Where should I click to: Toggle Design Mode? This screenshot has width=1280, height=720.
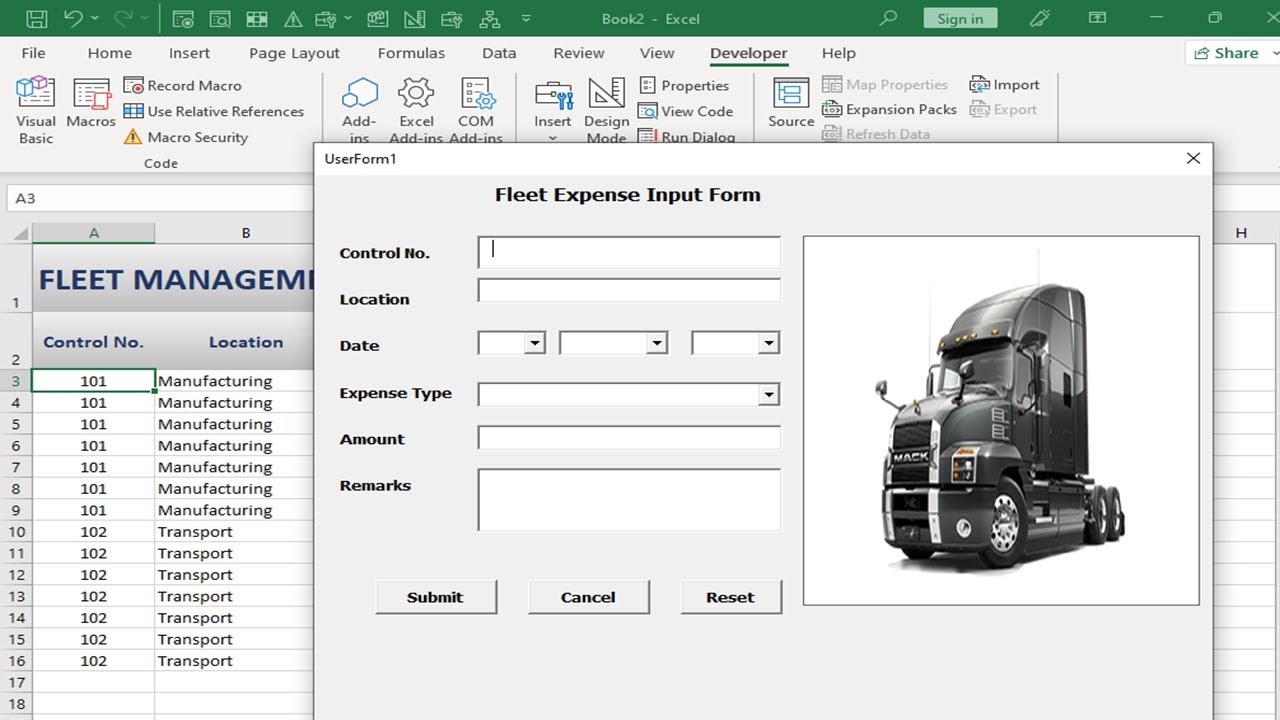[607, 110]
